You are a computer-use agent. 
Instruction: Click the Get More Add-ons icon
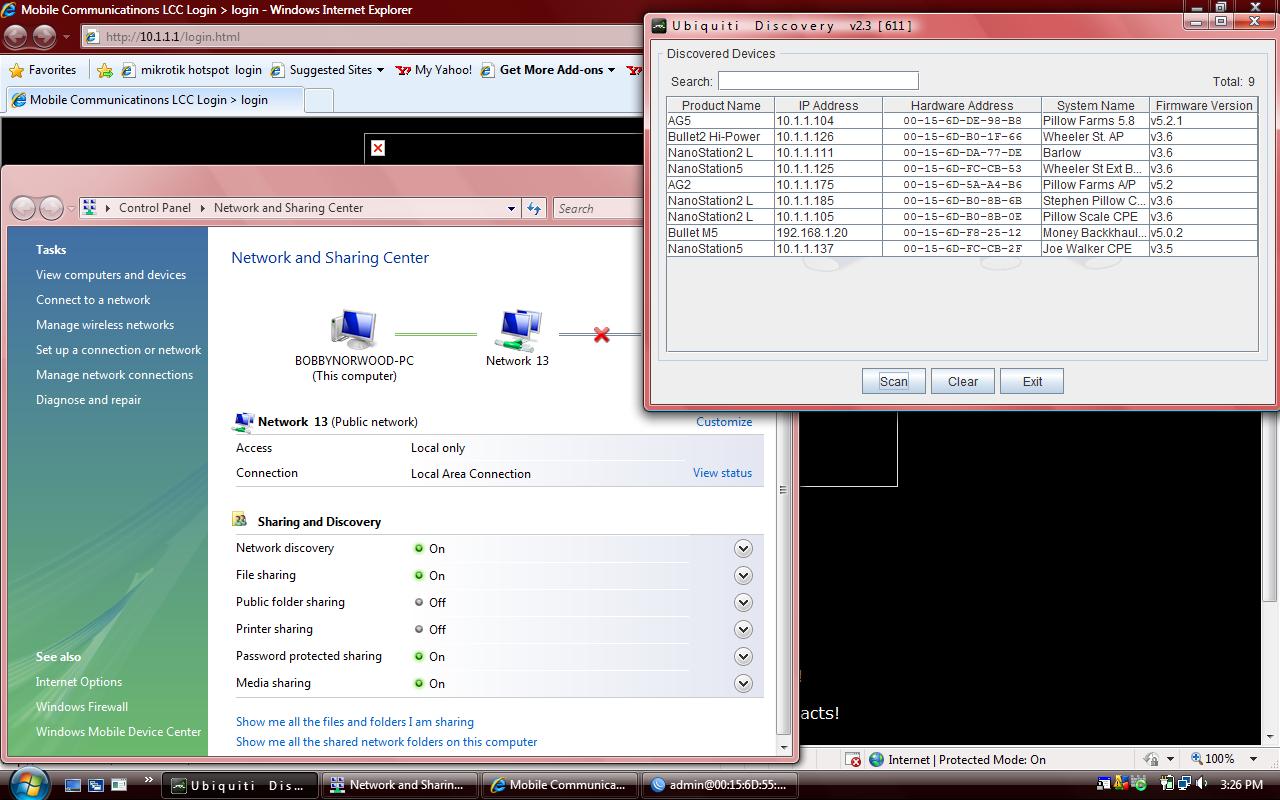click(x=487, y=70)
